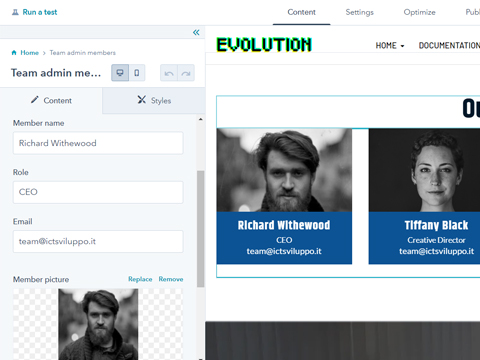The height and width of the screenshot is (360, 480).
Task: Click the scrollbar up arrow
Action: tap(200, 119)
